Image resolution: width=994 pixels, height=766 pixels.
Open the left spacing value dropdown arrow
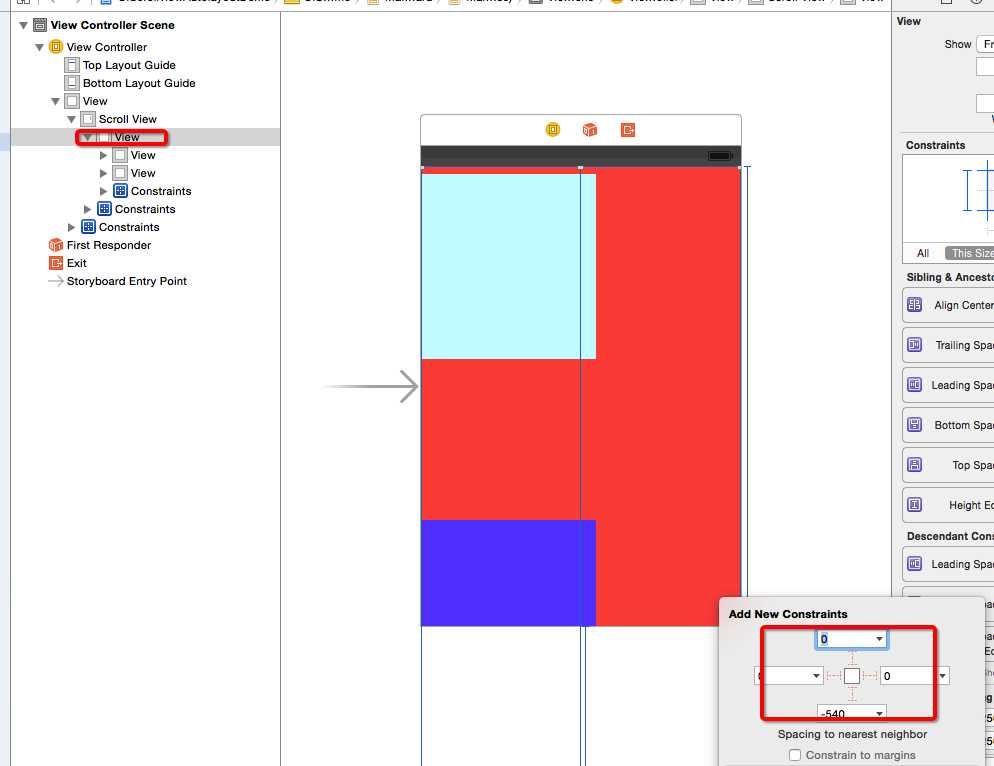816,676
